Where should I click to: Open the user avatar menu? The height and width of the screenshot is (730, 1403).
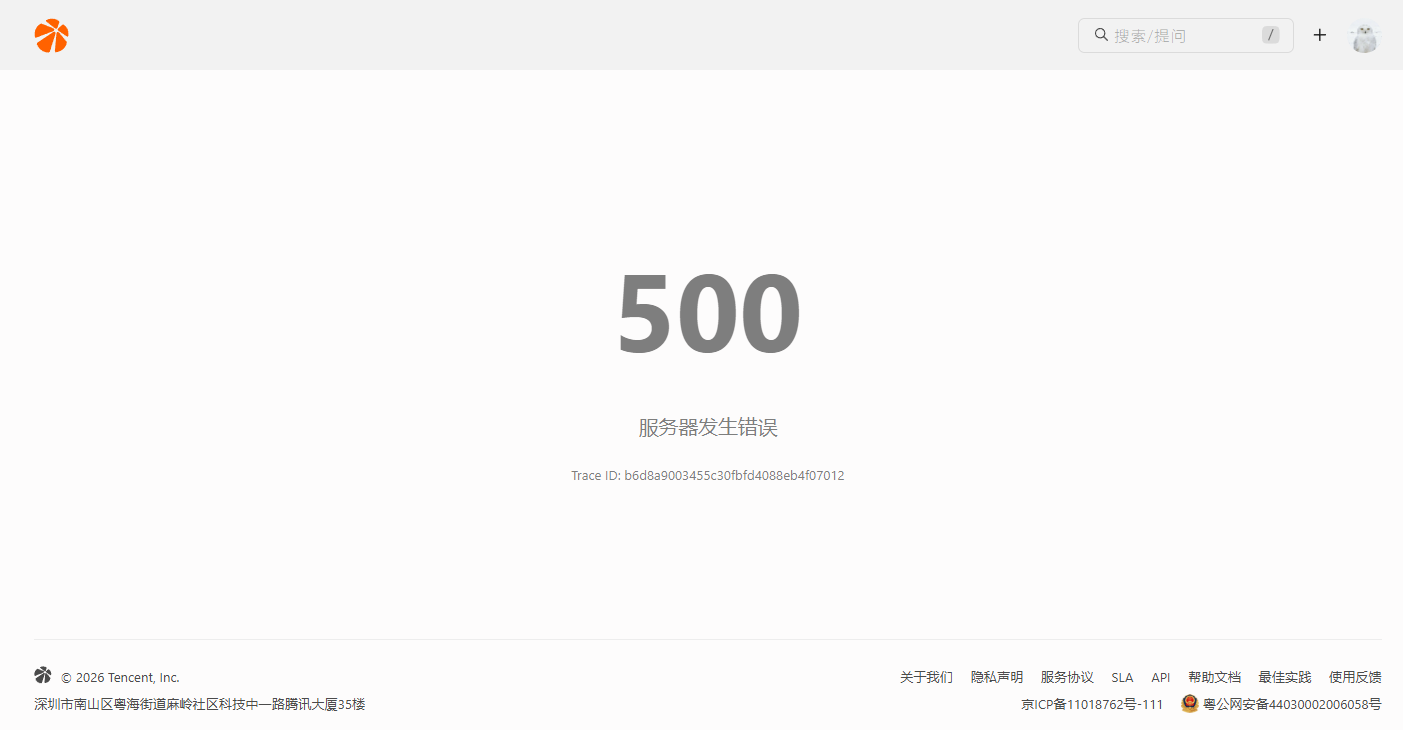(x=1364, y=36)
